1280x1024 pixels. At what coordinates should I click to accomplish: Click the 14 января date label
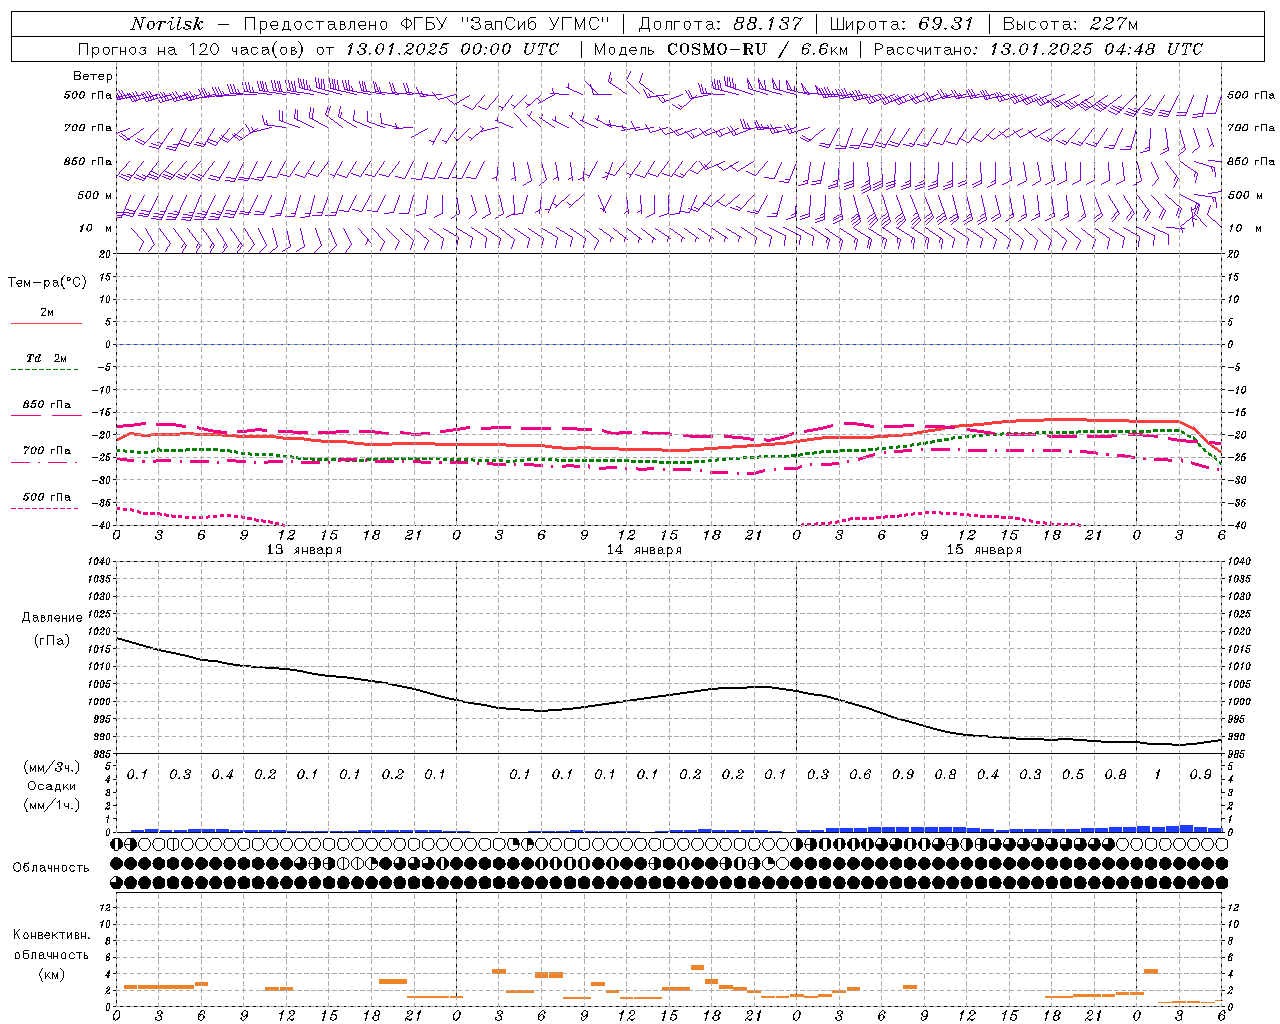coord(644,550)
